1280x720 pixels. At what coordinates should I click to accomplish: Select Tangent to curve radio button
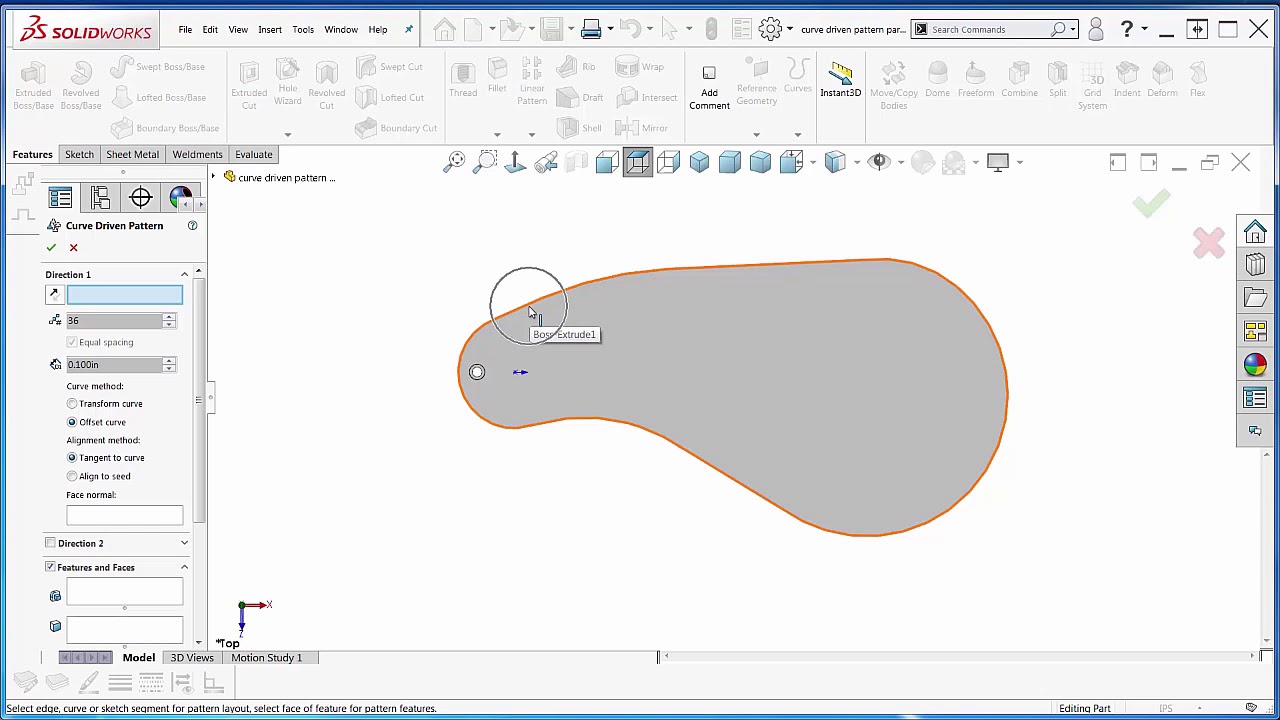click(x=72, y=458)
